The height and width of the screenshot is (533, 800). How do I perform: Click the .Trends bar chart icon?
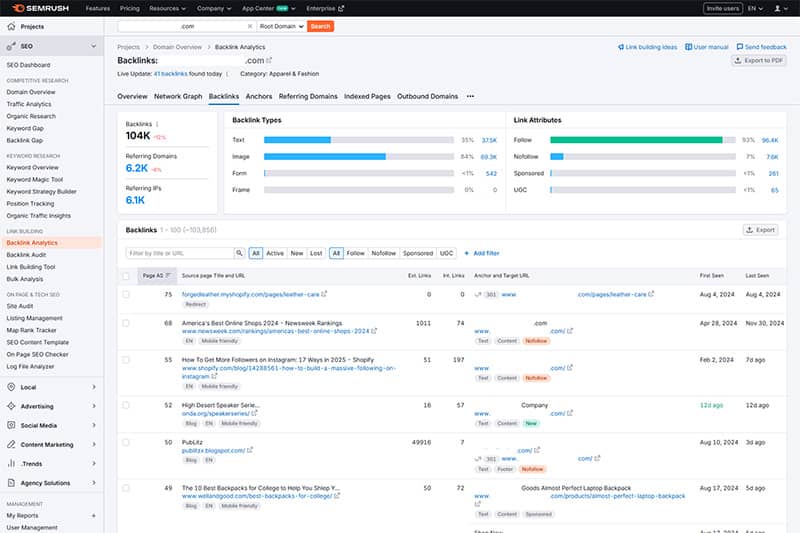point(11,463)
